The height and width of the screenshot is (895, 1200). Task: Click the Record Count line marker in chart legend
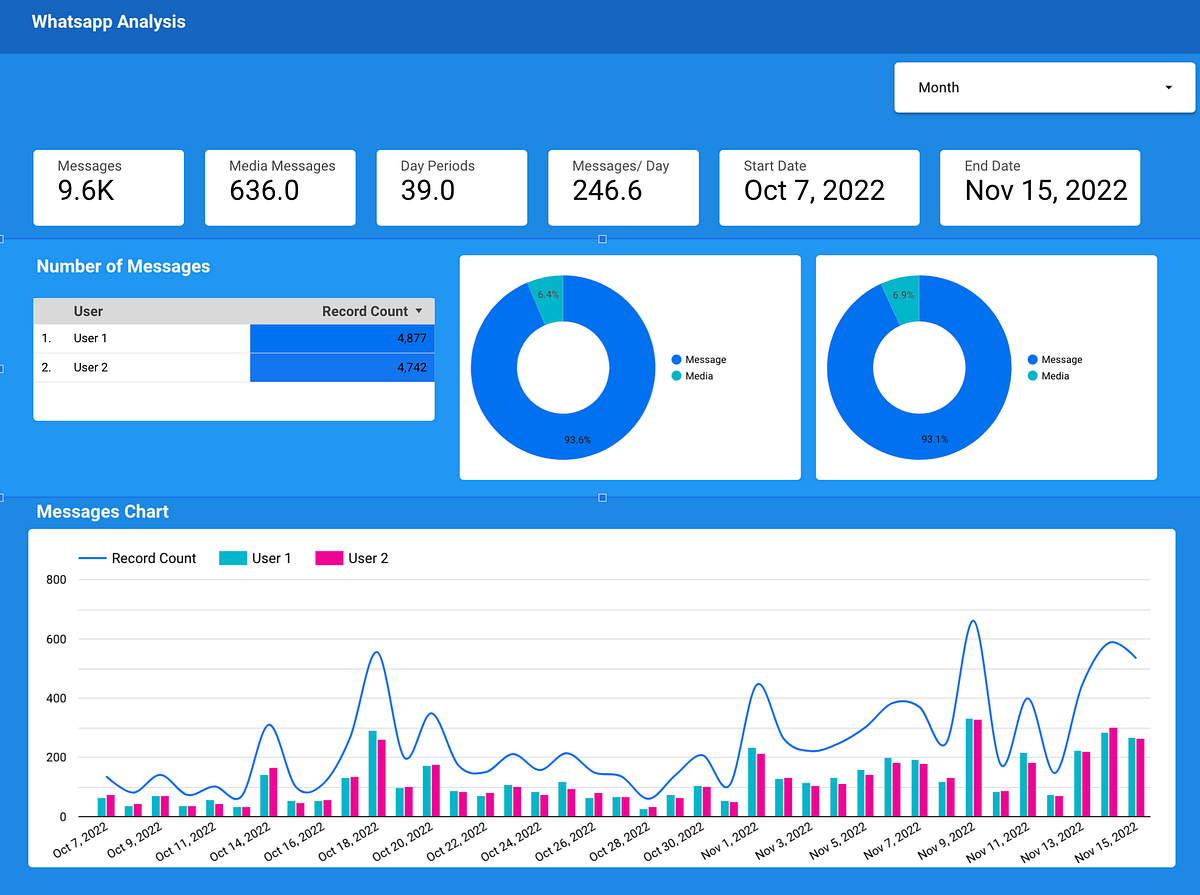coord(95,558)
